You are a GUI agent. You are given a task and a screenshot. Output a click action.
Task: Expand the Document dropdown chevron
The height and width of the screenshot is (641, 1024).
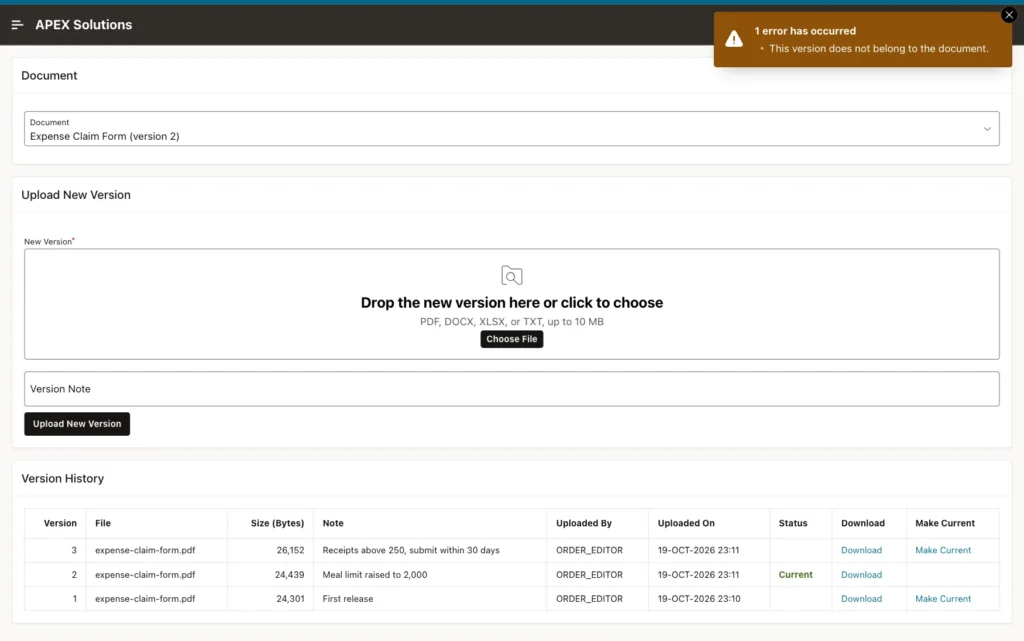[987, 129]
